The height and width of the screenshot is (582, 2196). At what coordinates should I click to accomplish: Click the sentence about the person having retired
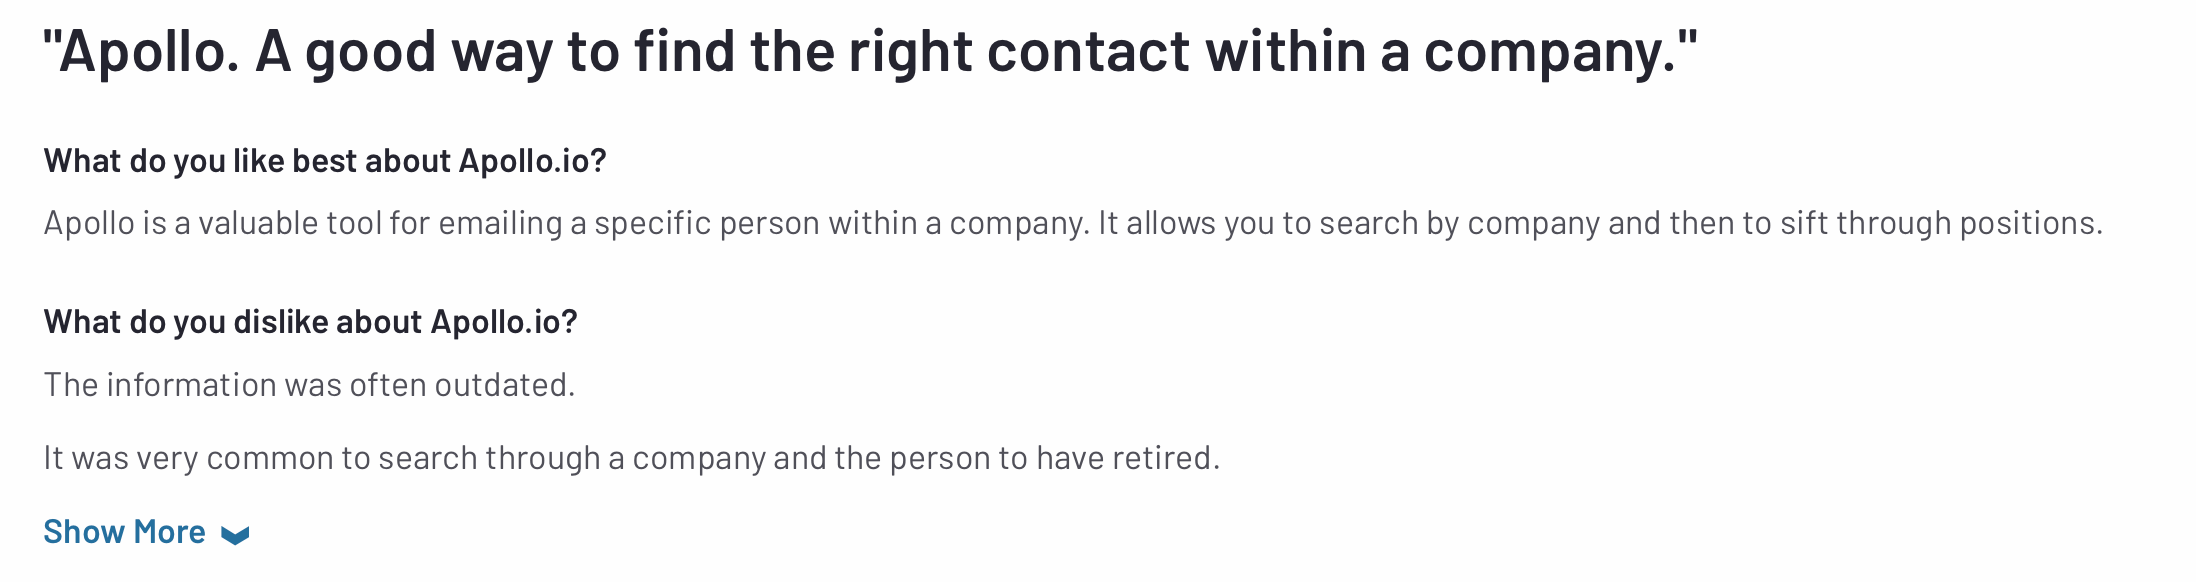[x=632, y=458]
